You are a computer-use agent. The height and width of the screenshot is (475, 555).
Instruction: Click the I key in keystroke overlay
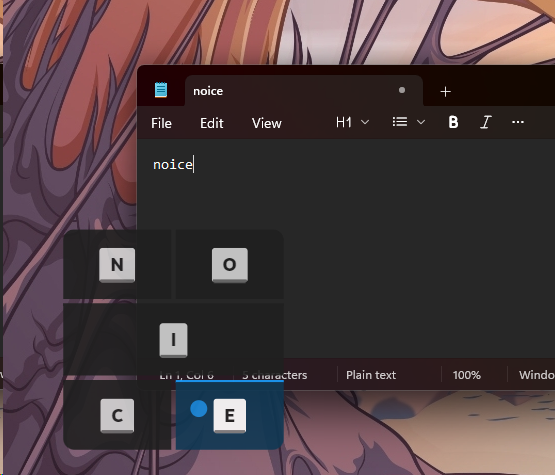pos(173,340)
